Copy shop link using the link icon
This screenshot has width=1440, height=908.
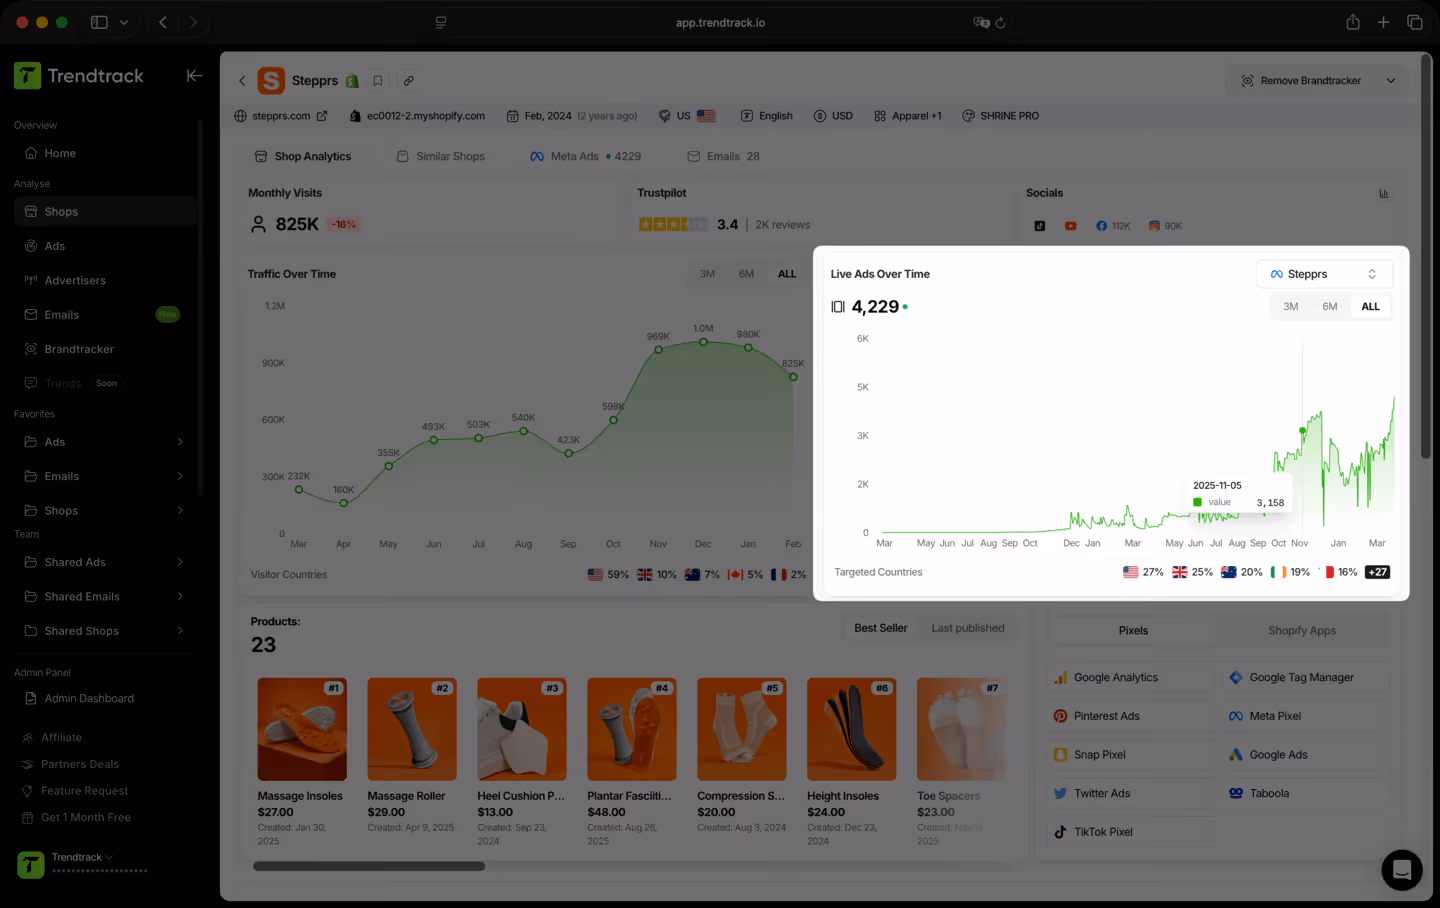(x=407, y=80)
